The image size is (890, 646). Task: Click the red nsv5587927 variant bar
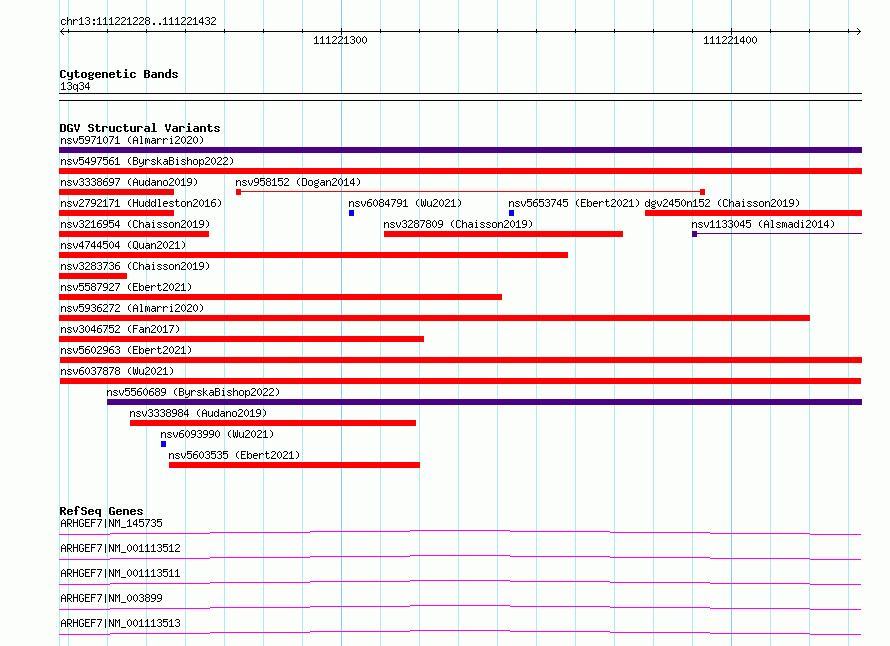pos(280,297)
